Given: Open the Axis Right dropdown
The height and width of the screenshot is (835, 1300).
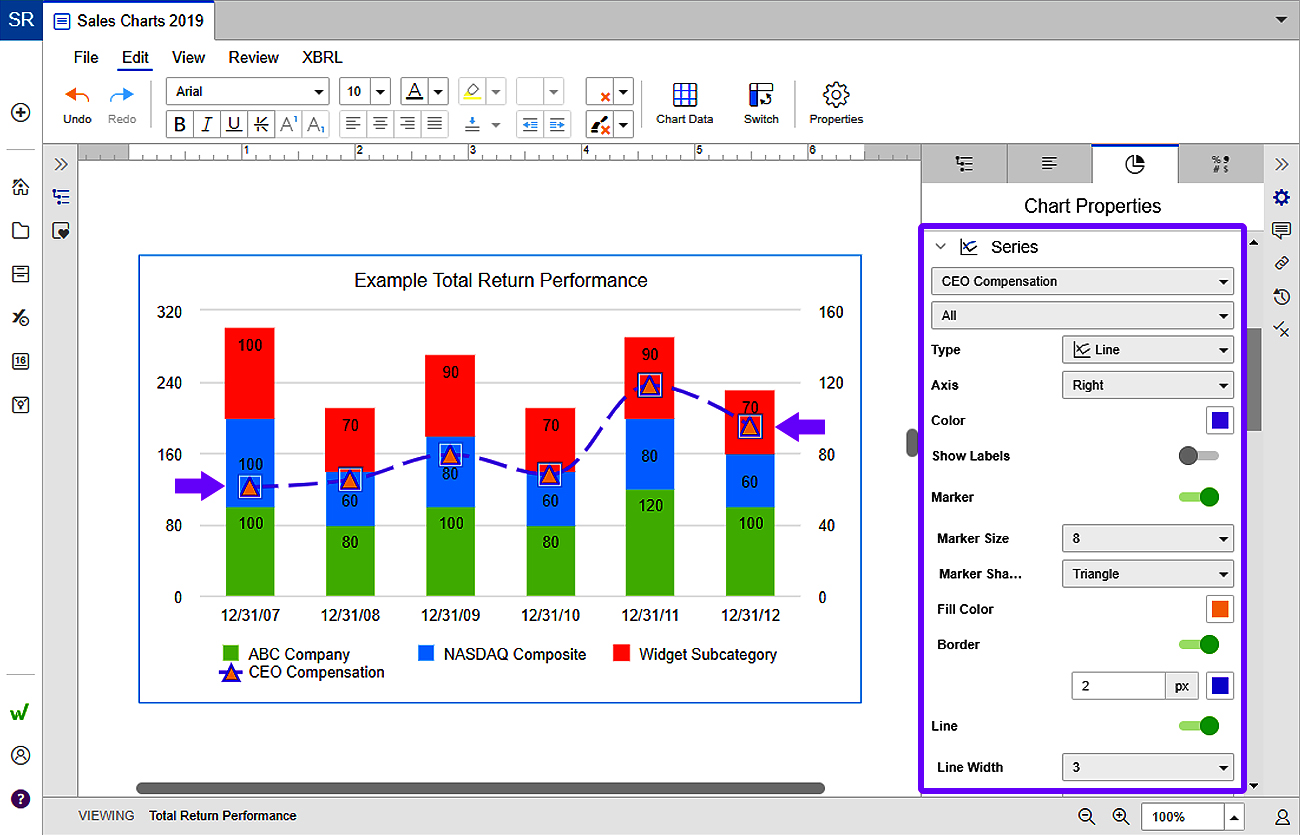Looking at the screenshot, I should click(1147, 385).
